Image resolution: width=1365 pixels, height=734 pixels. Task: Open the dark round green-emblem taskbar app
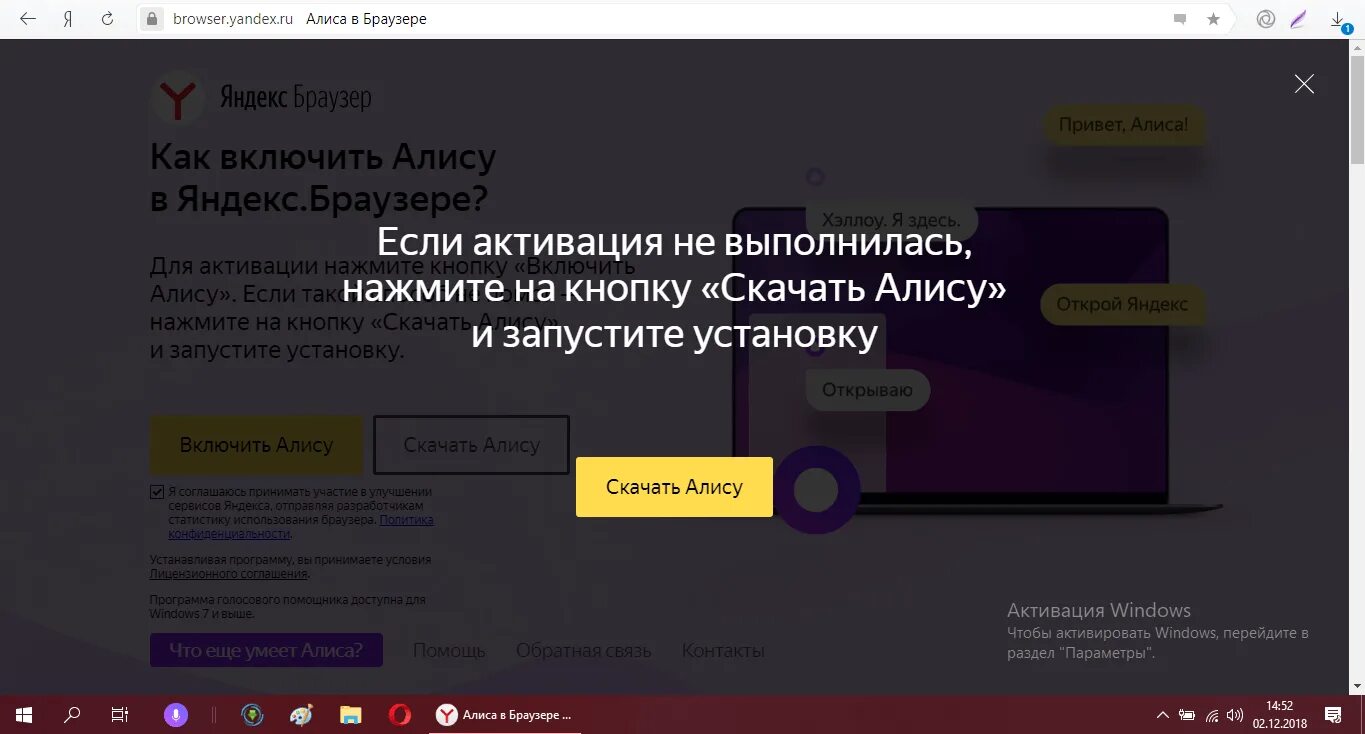tap(252, 714)
